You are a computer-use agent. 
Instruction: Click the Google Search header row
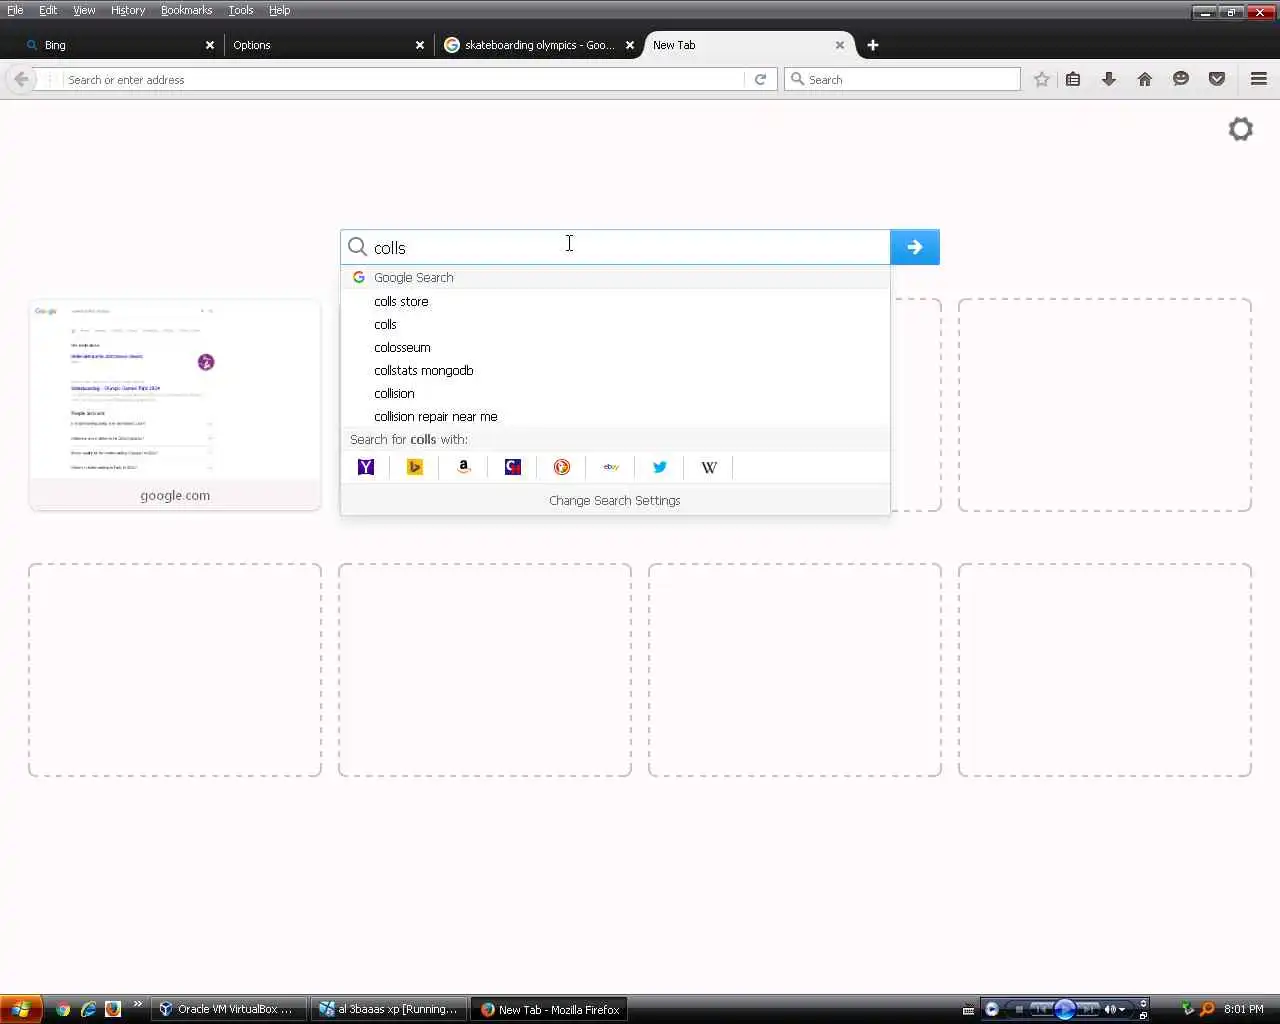(615, 277)
